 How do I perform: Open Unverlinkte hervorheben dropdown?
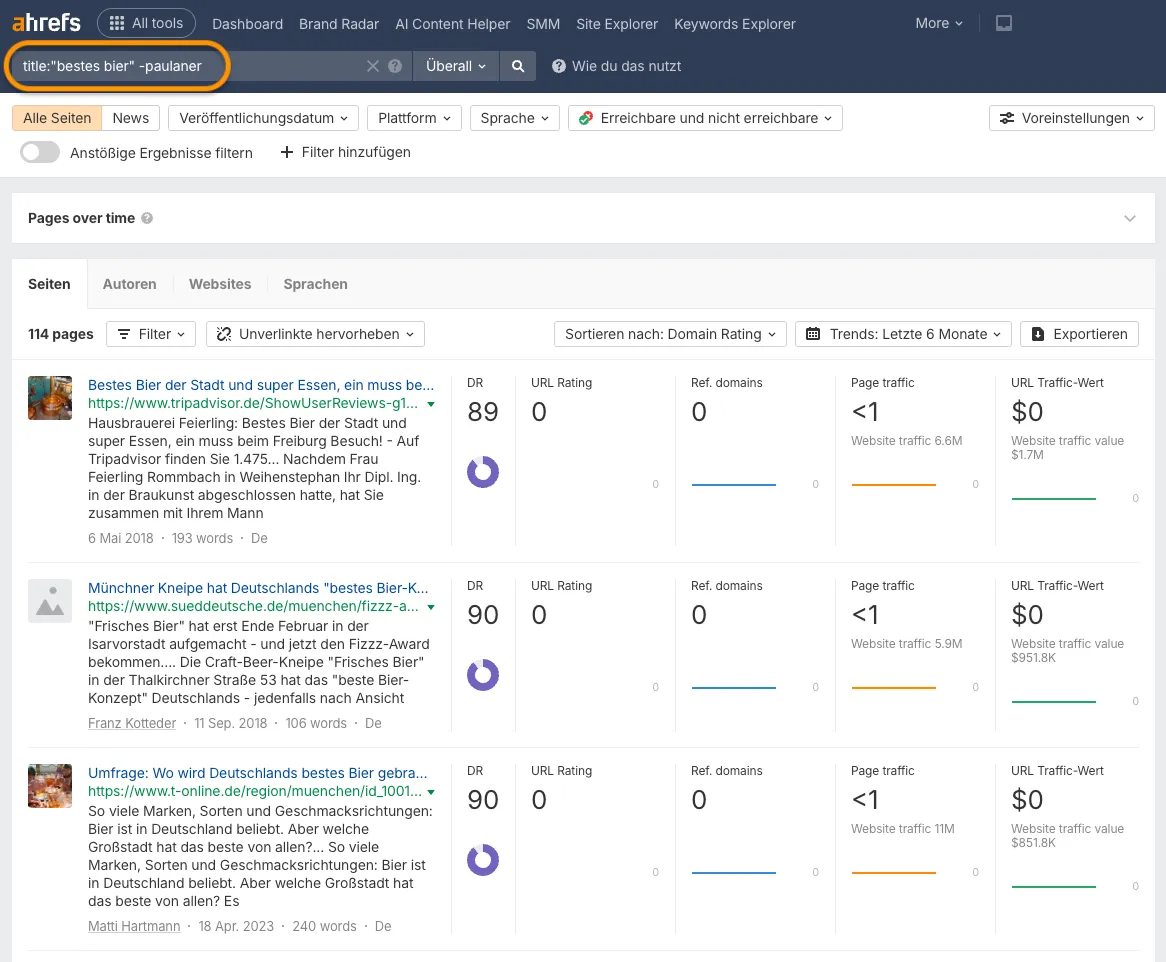(315, 335)
